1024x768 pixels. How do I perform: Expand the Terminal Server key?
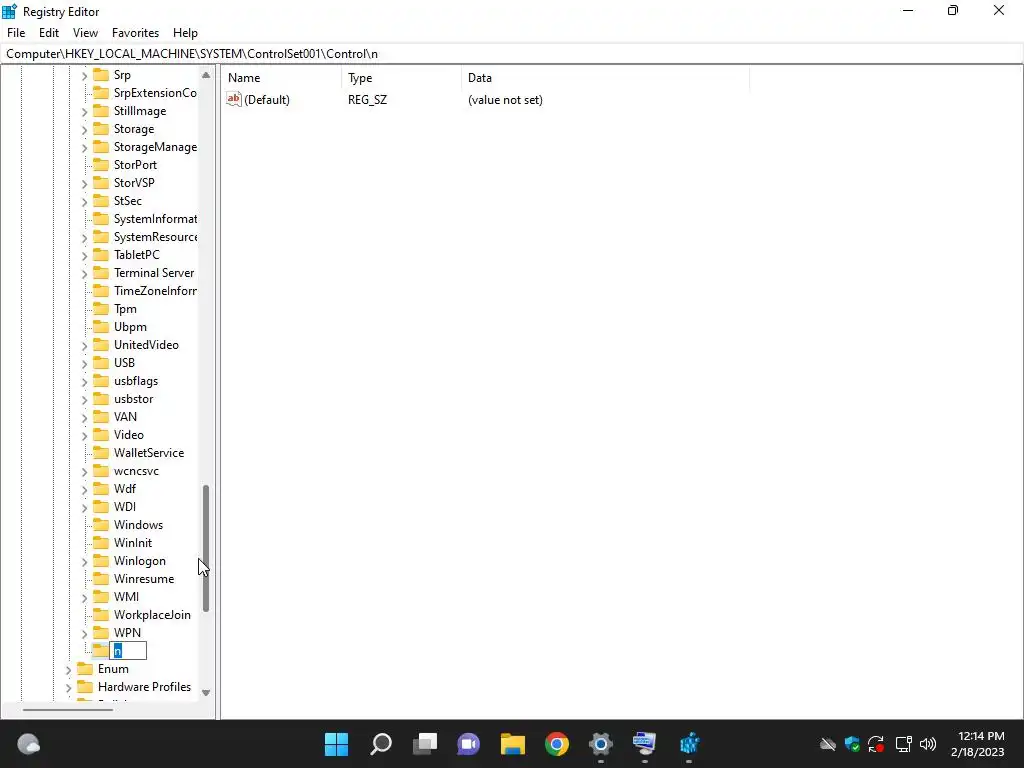[x=84, y=274]
